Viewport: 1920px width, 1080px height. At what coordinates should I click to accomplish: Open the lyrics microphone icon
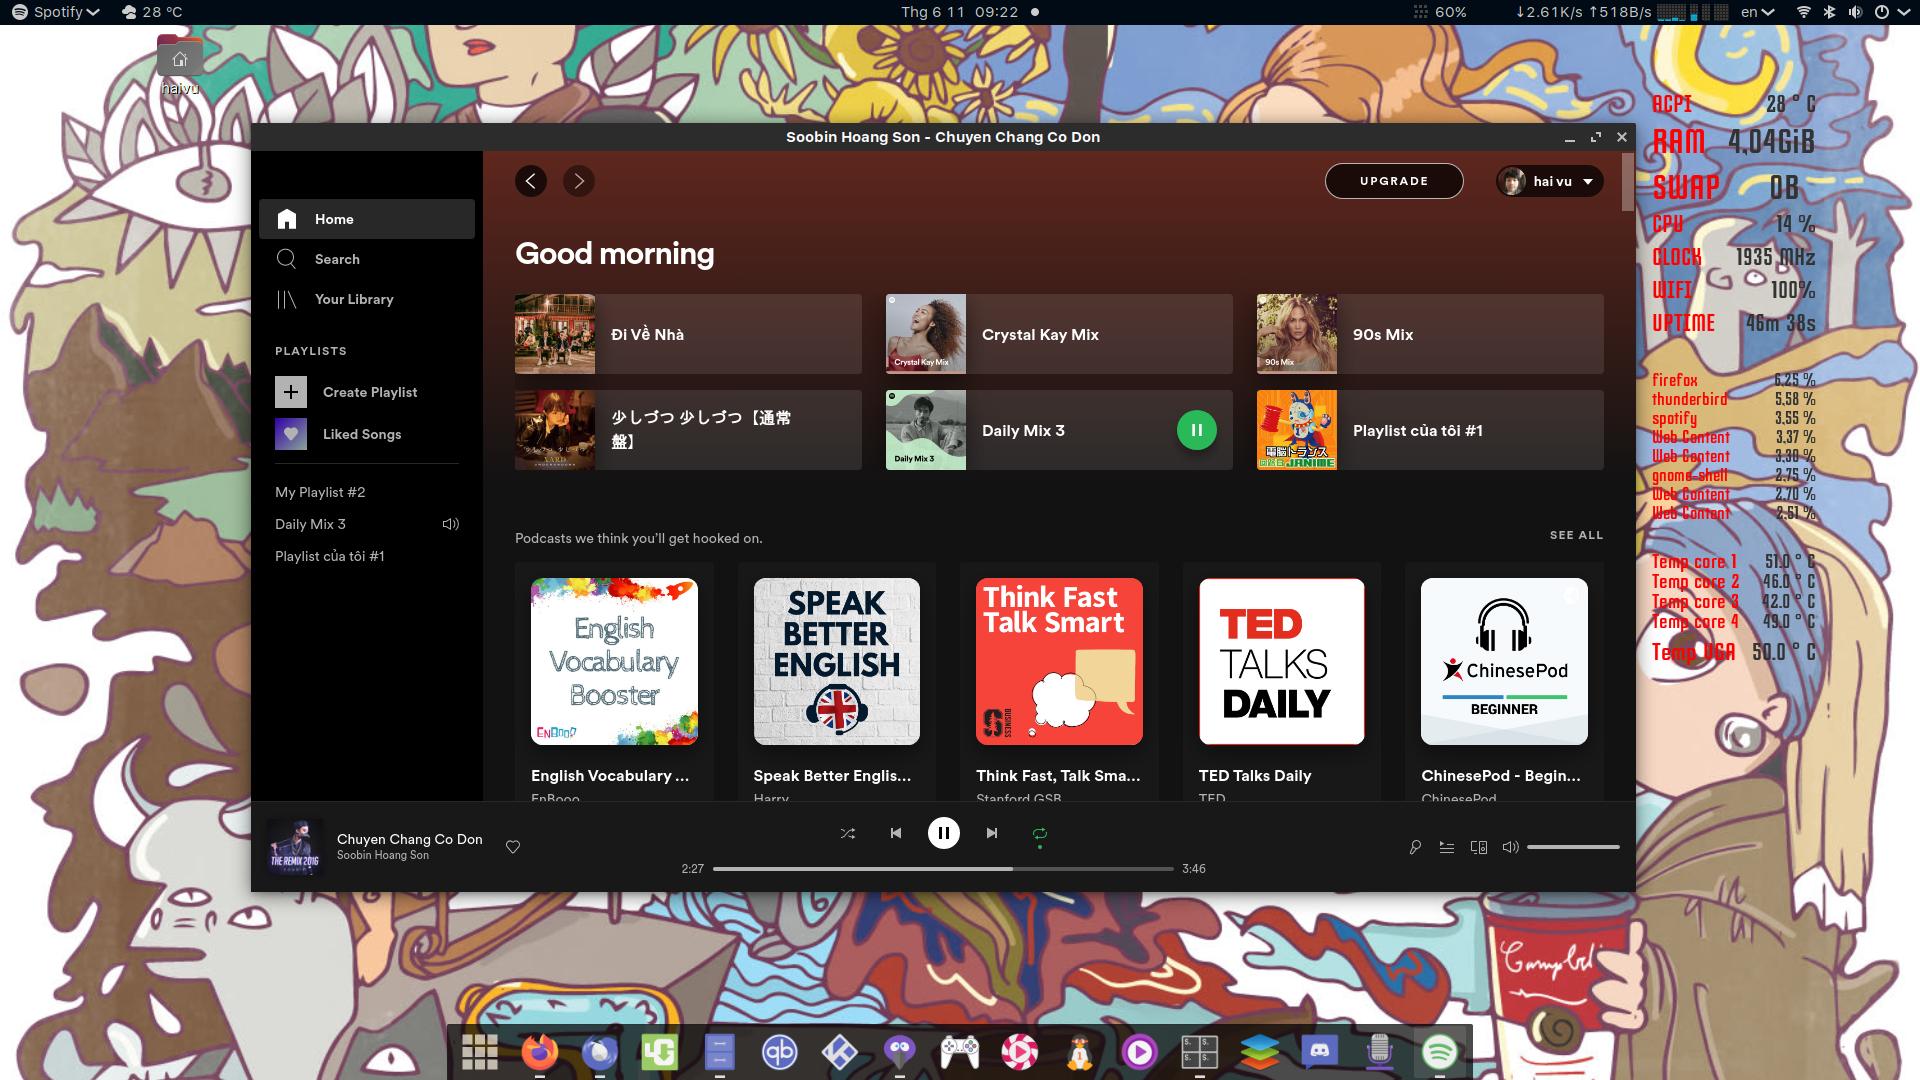[x=1415, y=847]
